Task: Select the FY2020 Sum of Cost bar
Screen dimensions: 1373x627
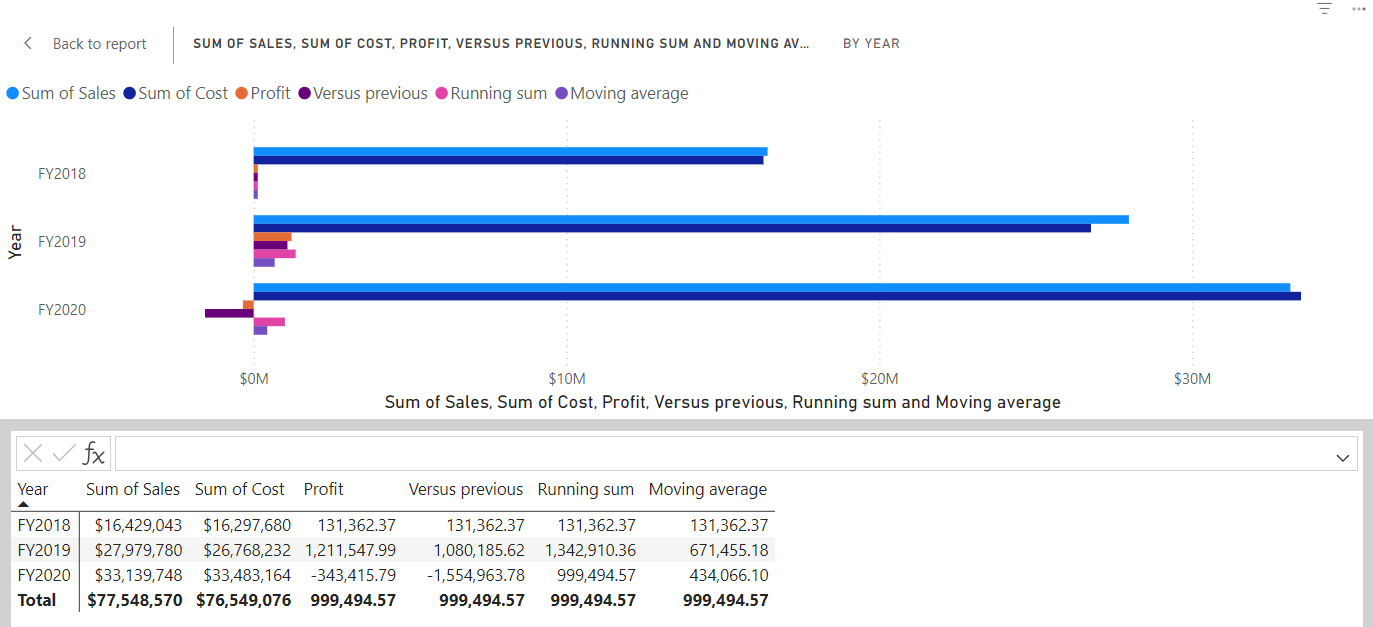Action: coord(777,296)
